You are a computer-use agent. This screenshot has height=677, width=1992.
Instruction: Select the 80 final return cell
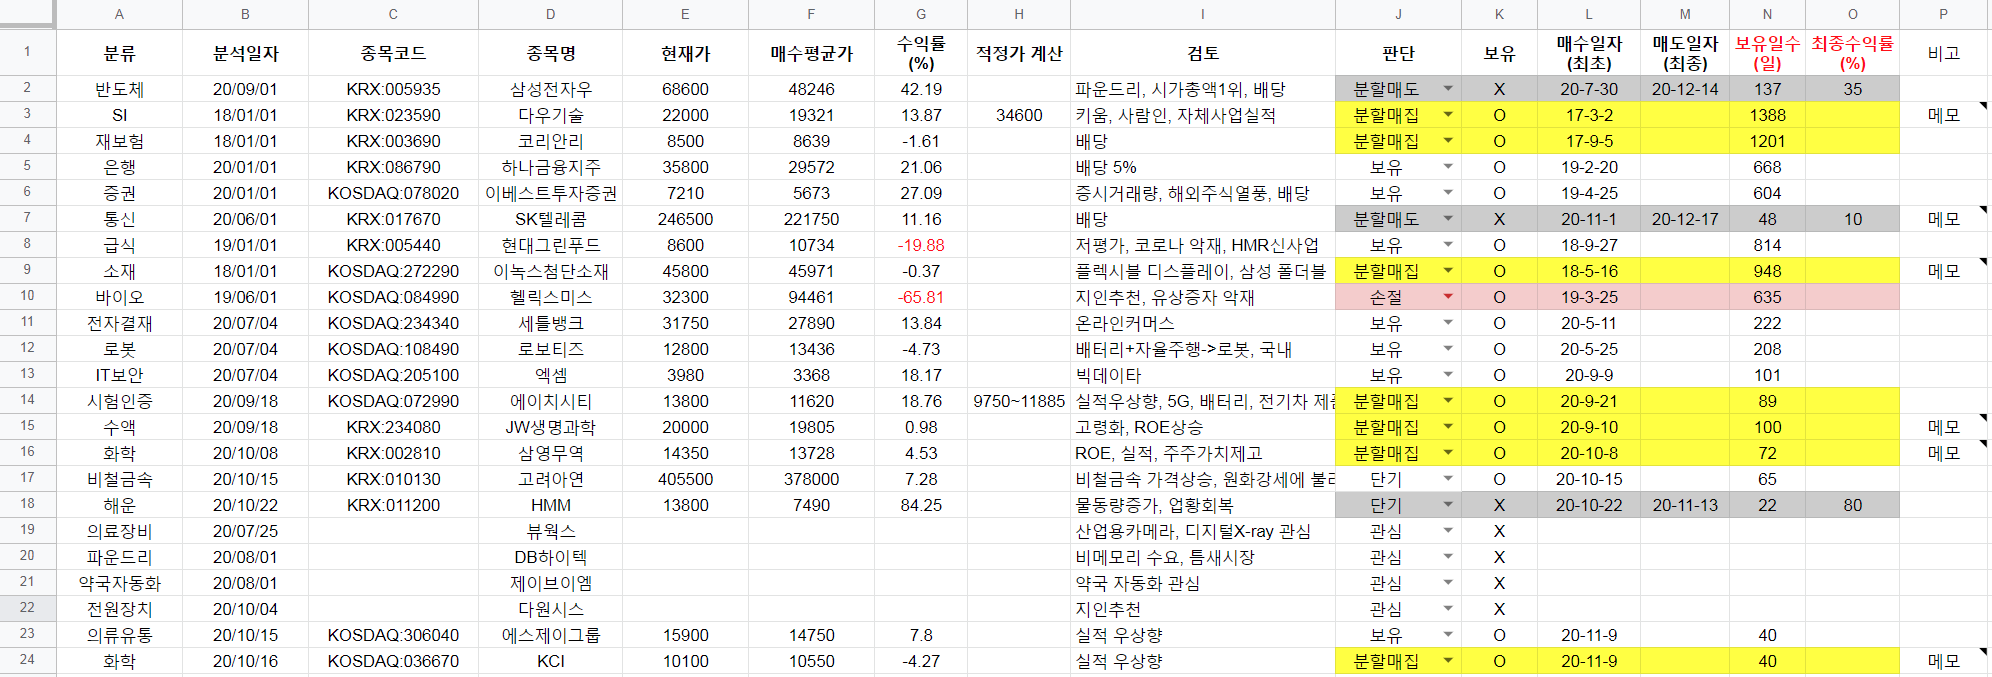pyautogui.click(x=1852, y=505)
